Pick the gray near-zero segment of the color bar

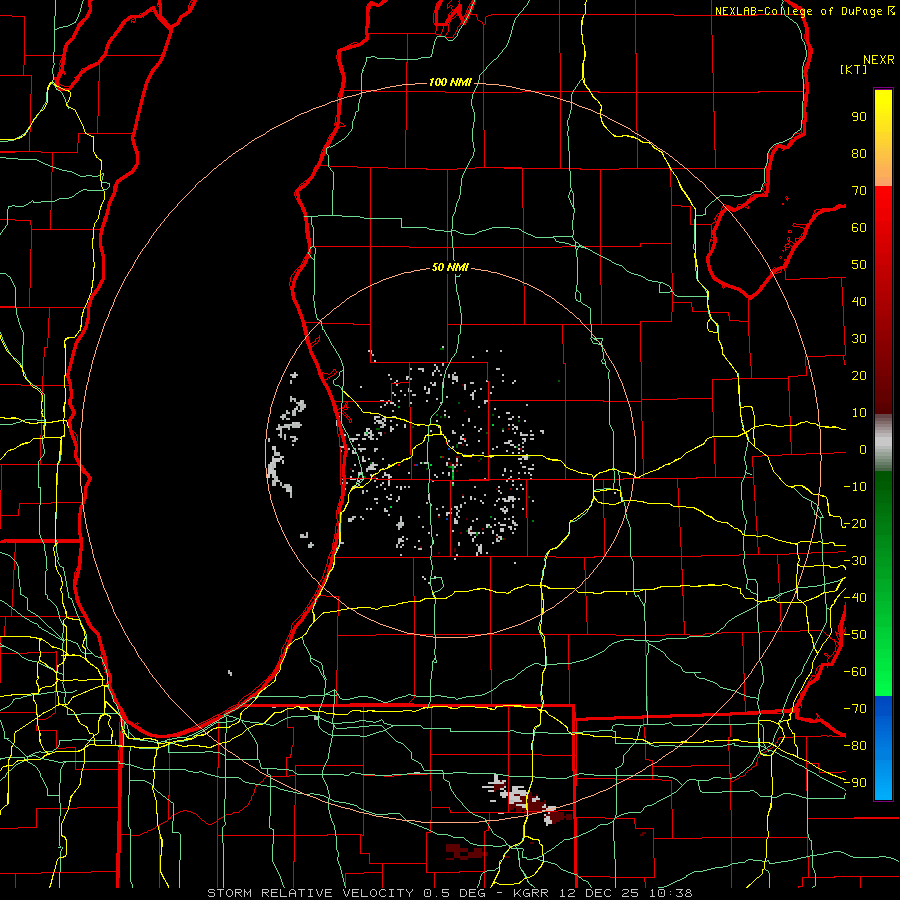(883, 442)
